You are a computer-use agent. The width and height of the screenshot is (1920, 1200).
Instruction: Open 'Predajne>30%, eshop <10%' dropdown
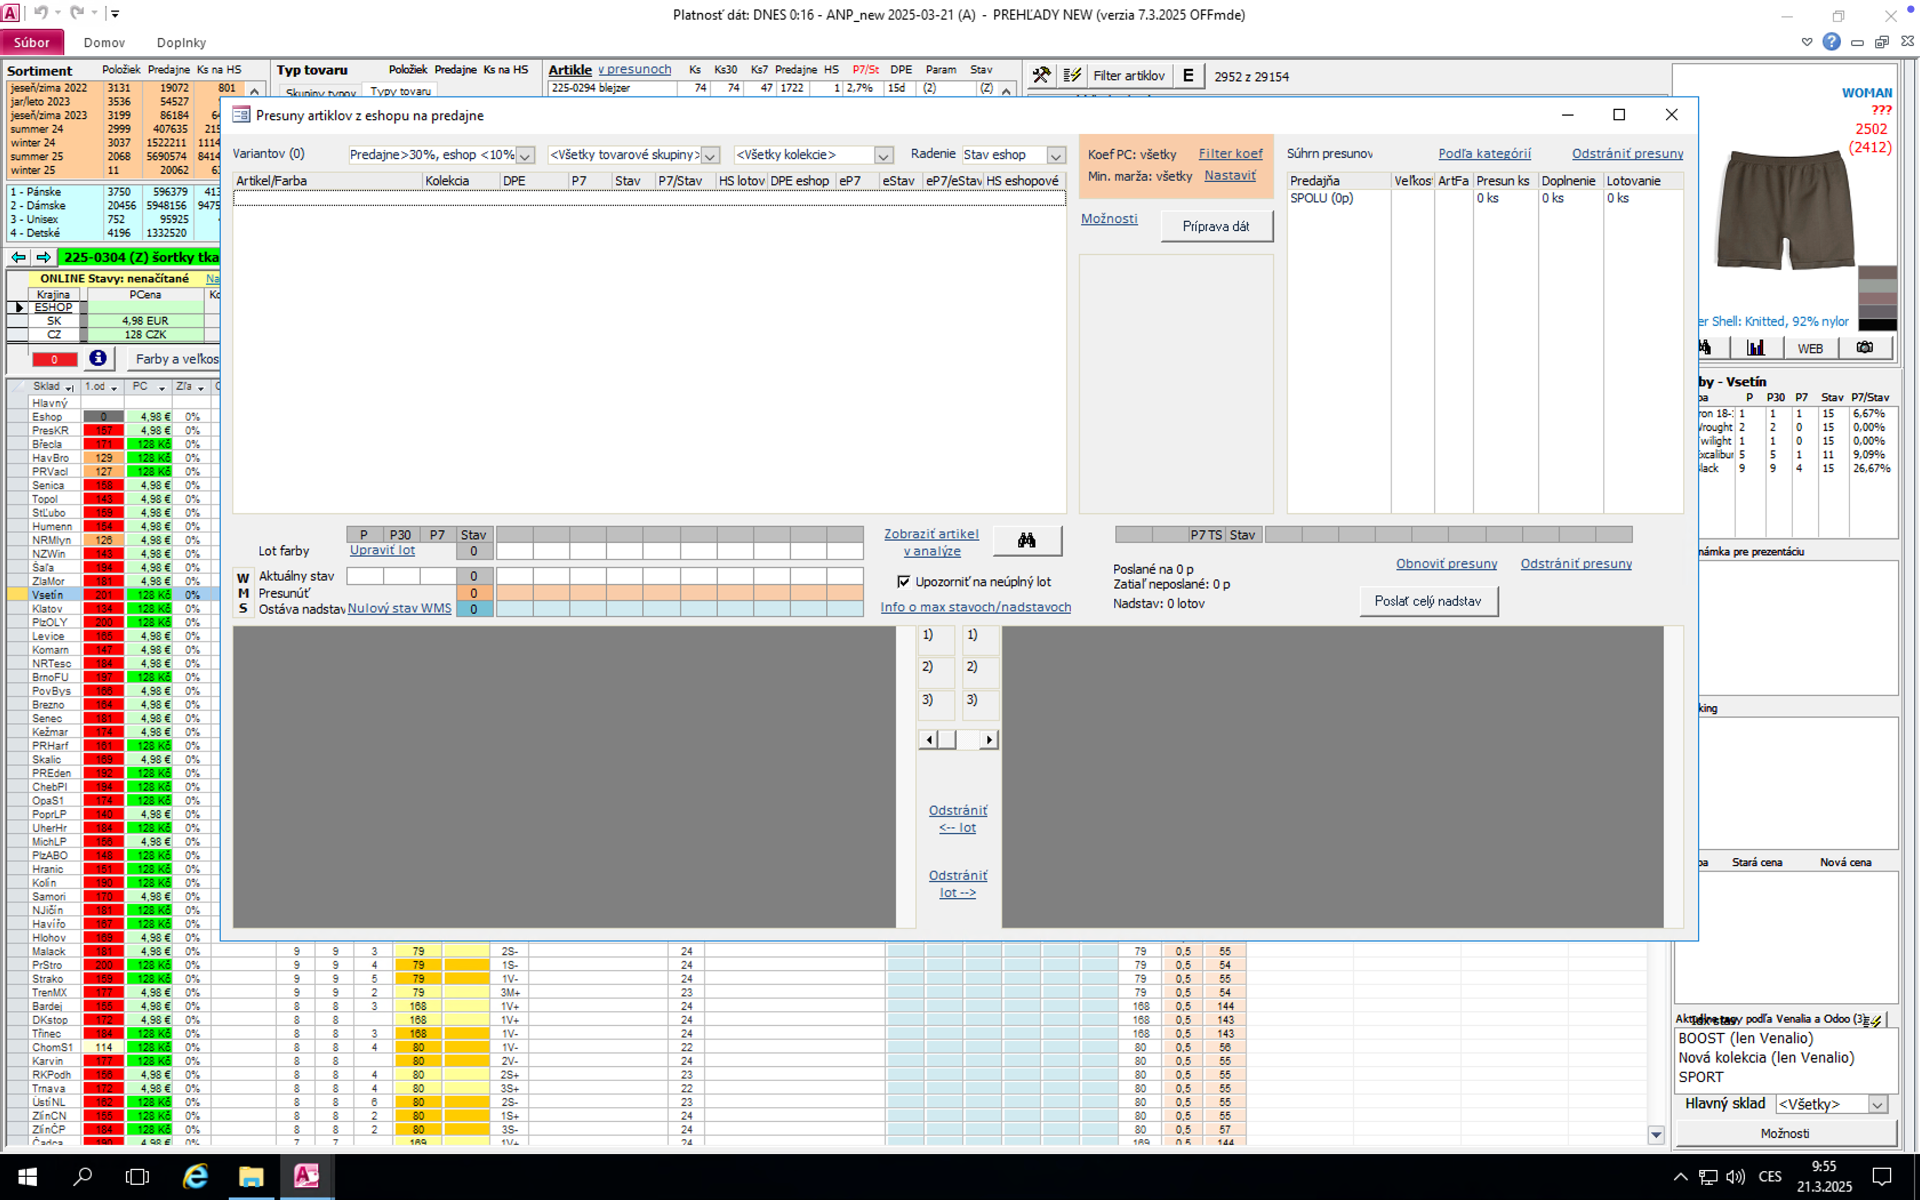[x=525, y=155]
